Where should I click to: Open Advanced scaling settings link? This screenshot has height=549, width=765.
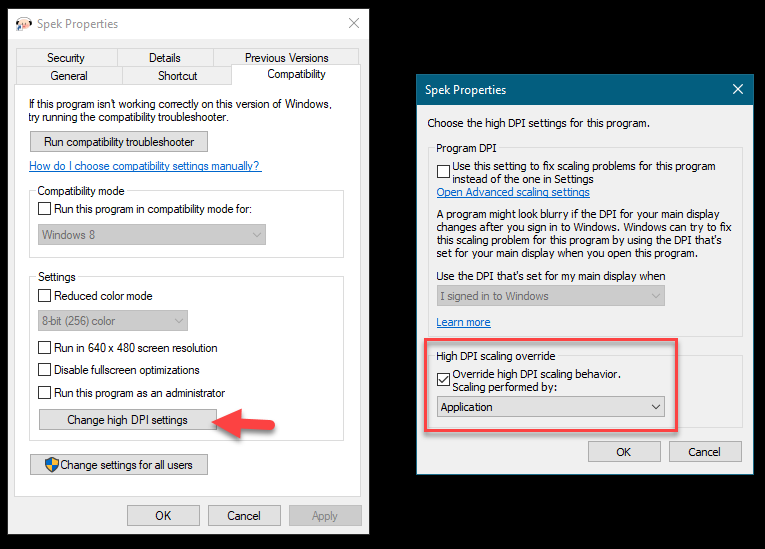pyautogui.click(x=513, y=192)
